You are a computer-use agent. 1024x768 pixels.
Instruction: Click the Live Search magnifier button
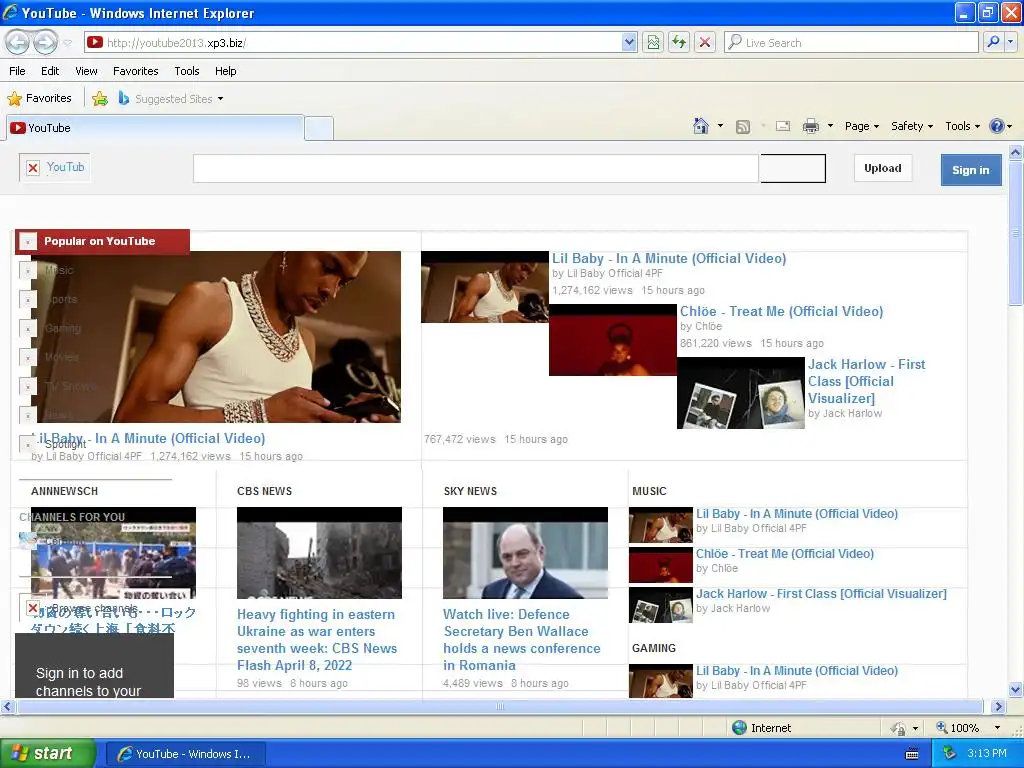click(993, 42)
